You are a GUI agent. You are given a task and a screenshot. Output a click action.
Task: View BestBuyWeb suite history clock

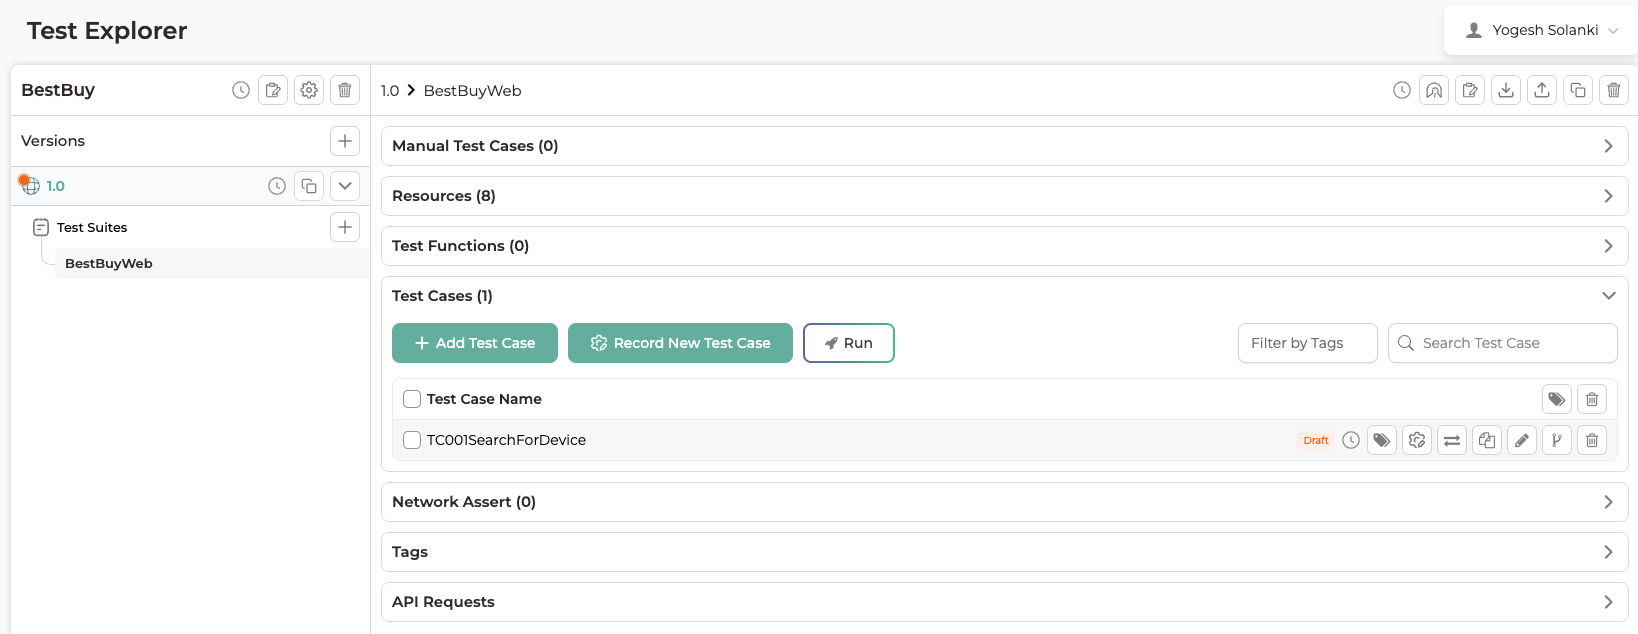(x=1402, y=90)
